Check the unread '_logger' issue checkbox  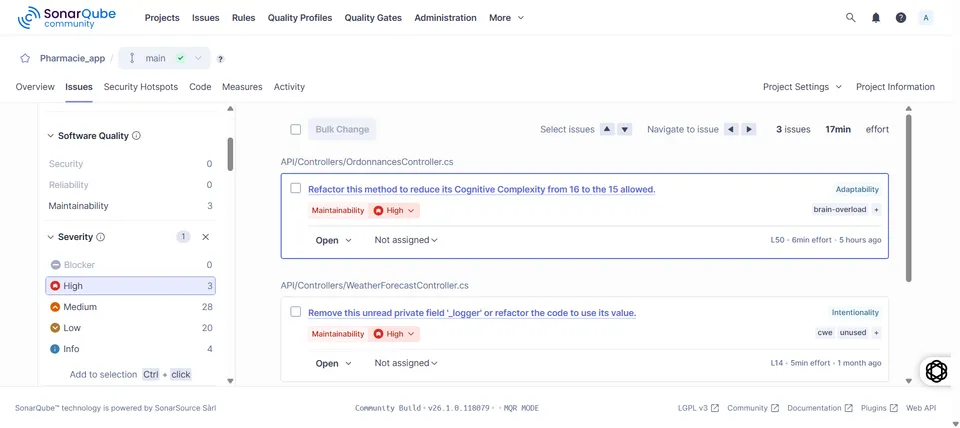295,312
